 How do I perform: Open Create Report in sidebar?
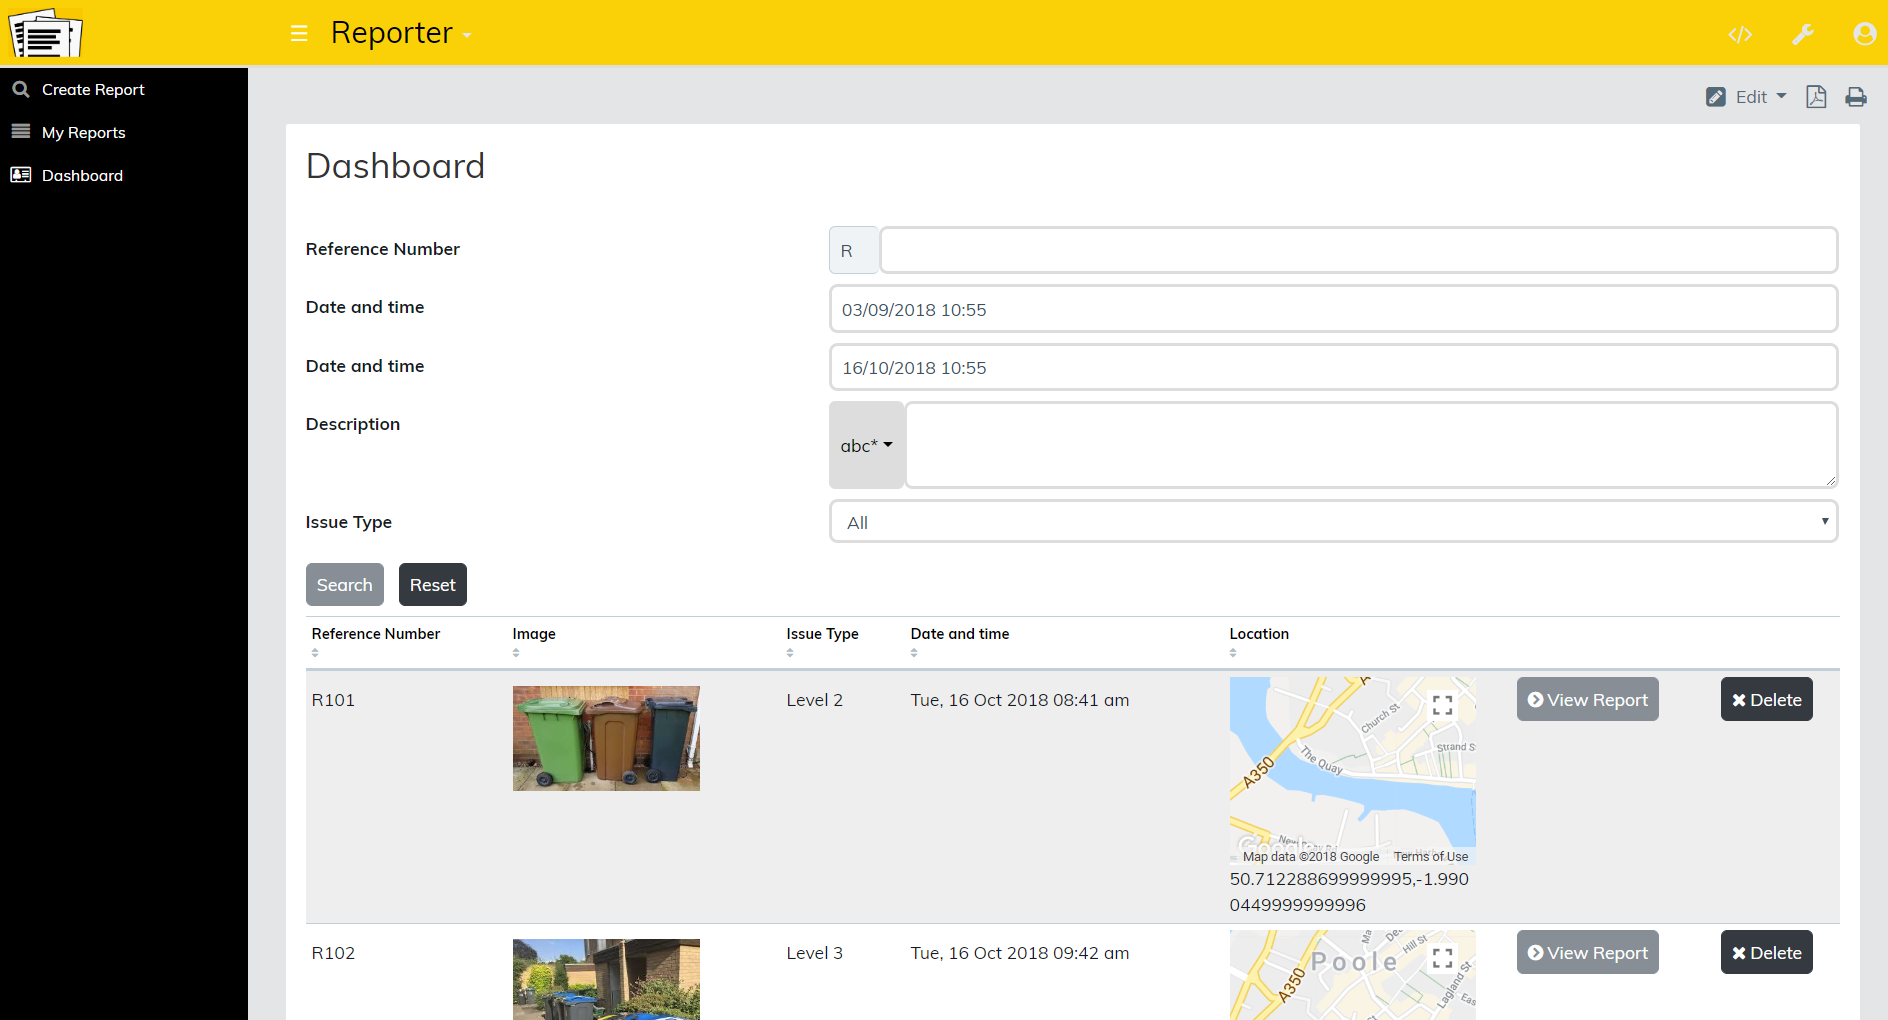[93, 90]
